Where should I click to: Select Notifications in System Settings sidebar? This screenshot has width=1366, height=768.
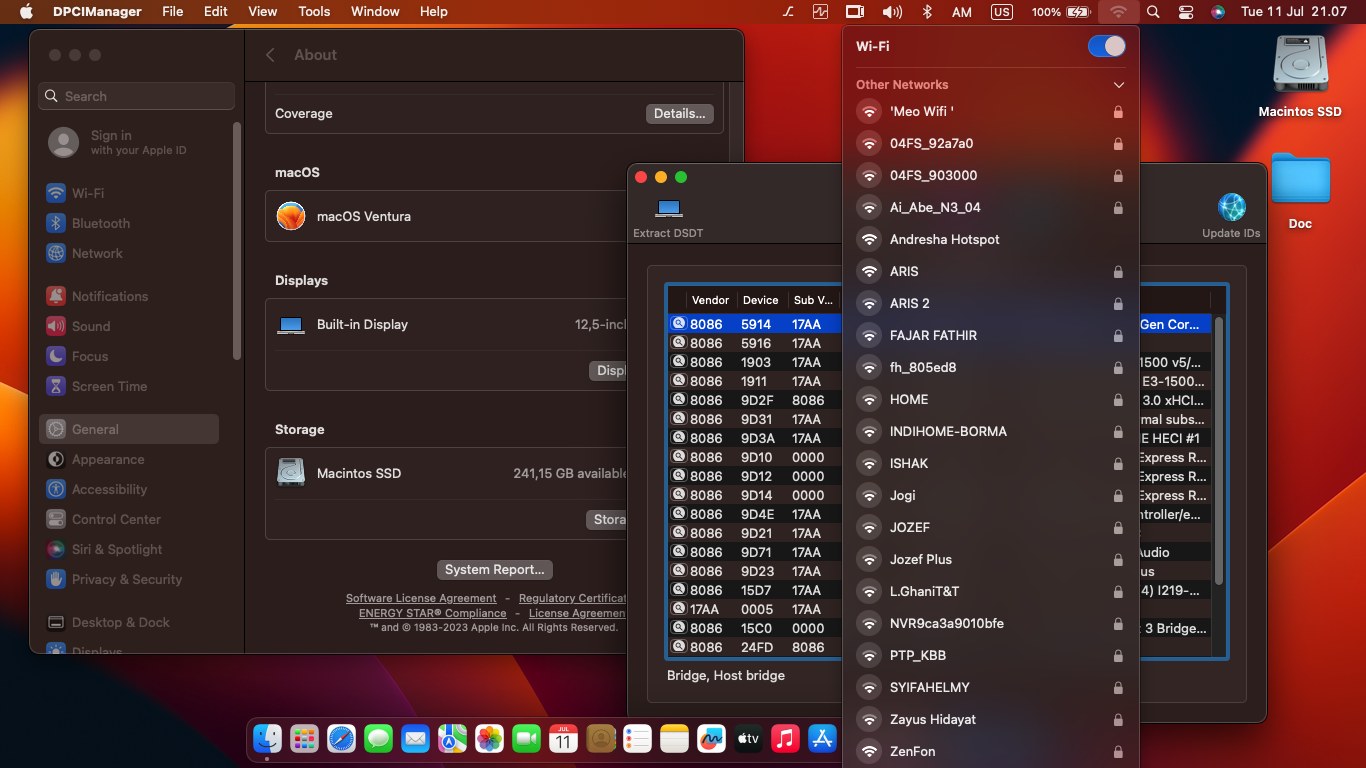[x=129, y=296]
